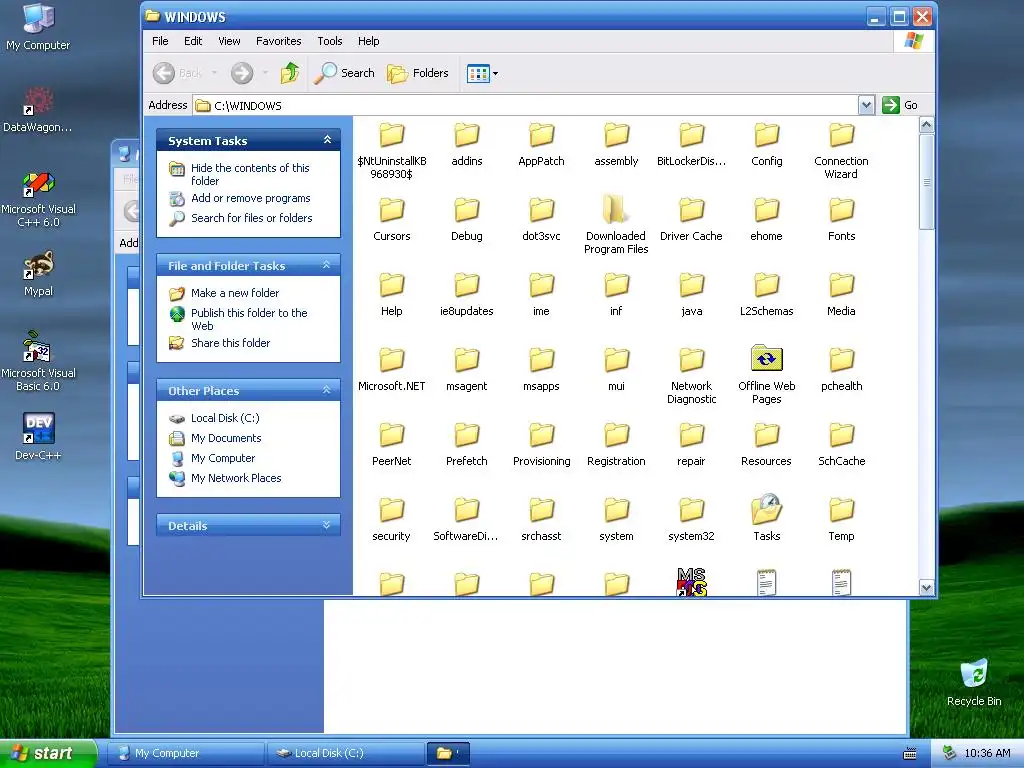Open the Cursors folder

click(391, 221)
